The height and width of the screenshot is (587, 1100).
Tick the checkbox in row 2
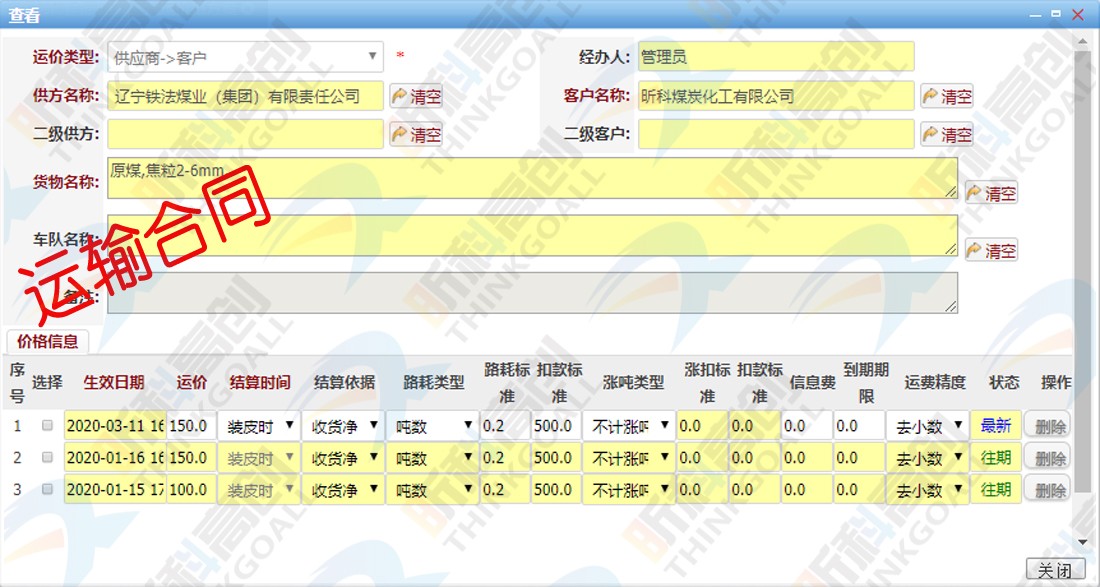pos(47,457)
